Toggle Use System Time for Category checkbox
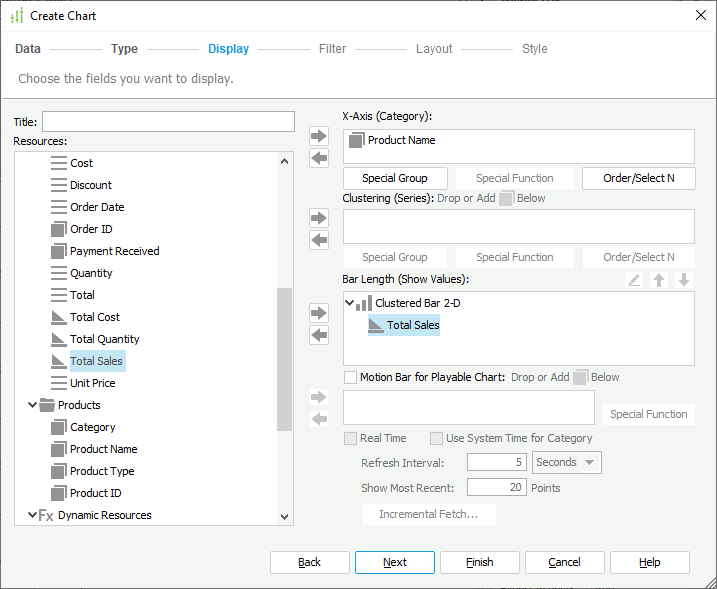 pyautogui.click(x=436, y=438)
